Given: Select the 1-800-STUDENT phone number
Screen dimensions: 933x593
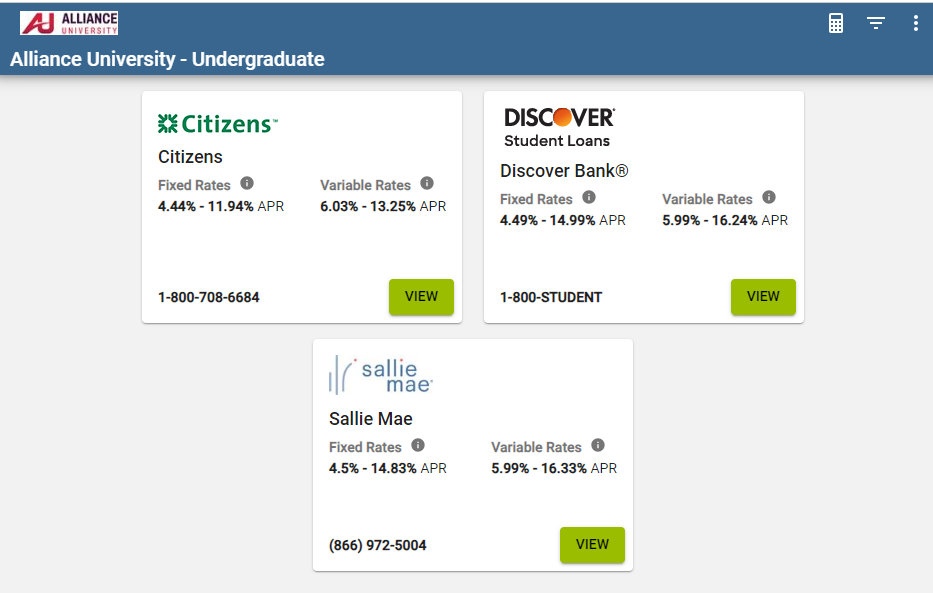Looking at the screenshot, I should coord(551,297).
